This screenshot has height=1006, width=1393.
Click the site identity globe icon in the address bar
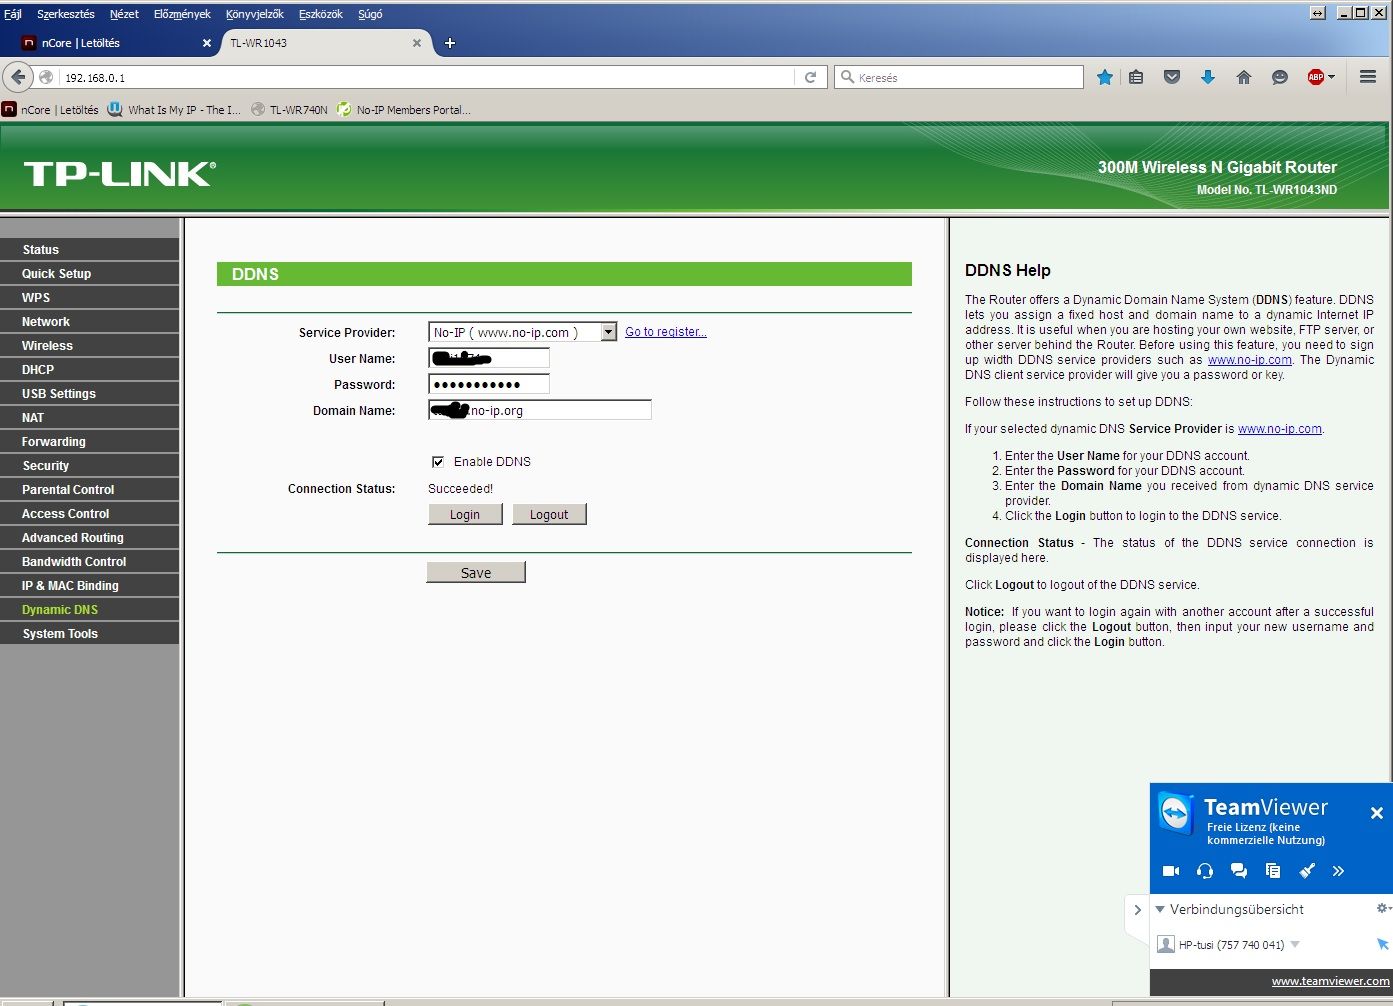tap(46, 77)
